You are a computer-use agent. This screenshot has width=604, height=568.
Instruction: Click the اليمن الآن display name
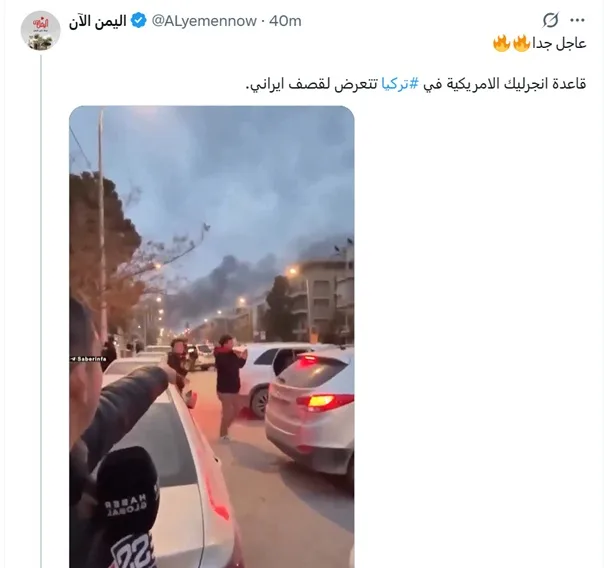[98, 21]
